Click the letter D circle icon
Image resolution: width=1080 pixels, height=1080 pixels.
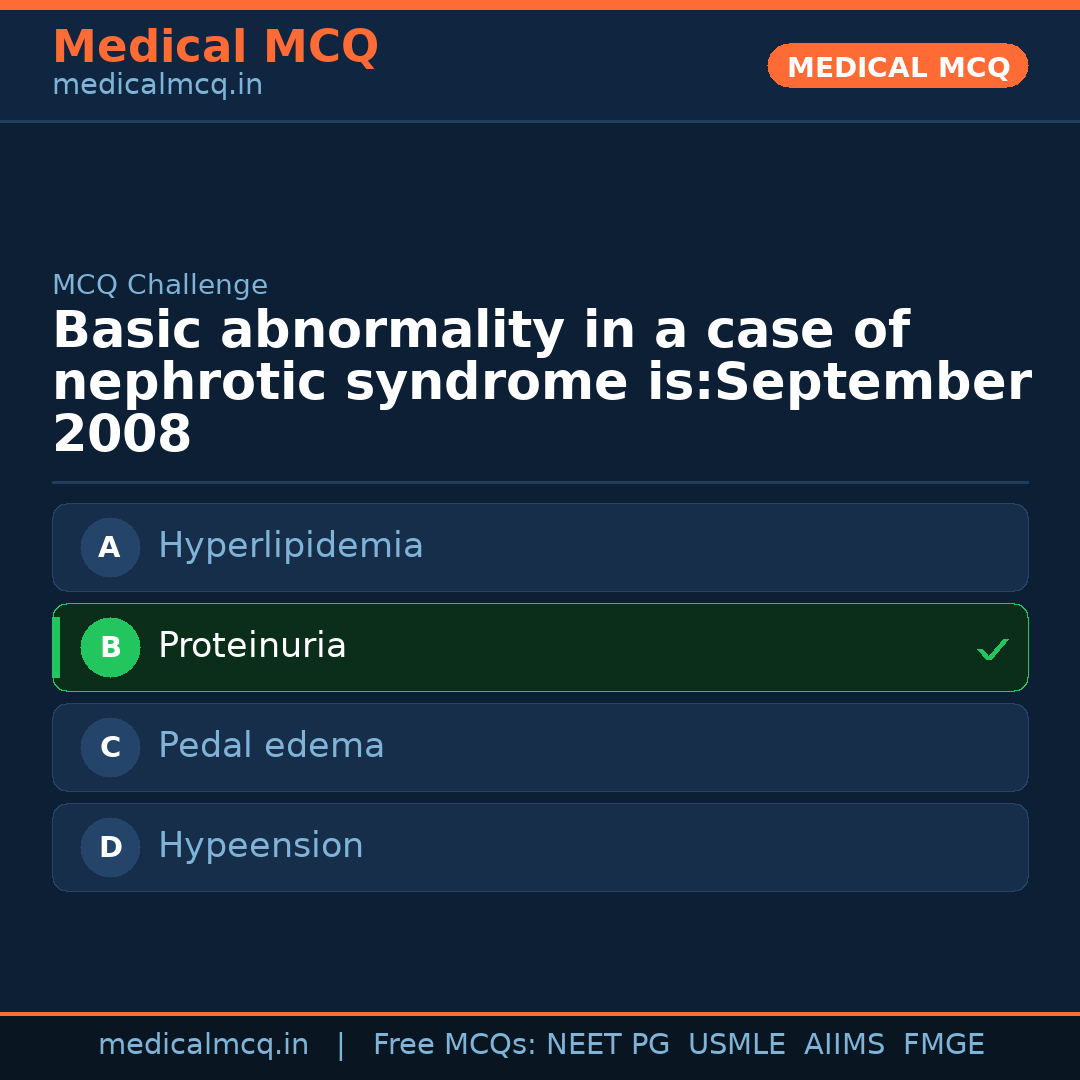point(110,847)
